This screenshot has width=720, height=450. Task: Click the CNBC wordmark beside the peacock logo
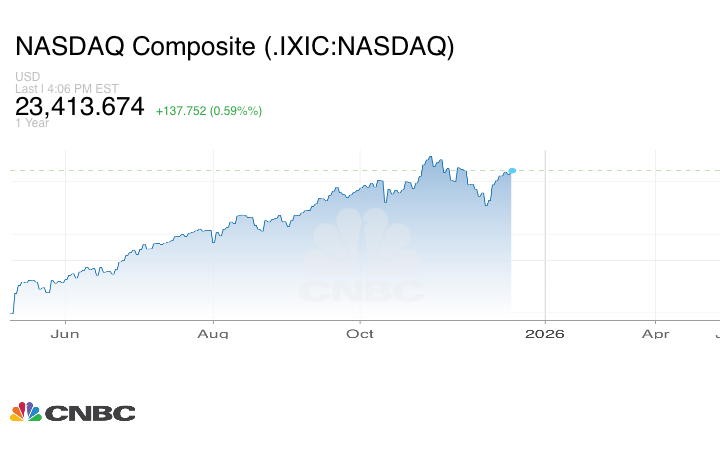[x=89, y=413]
